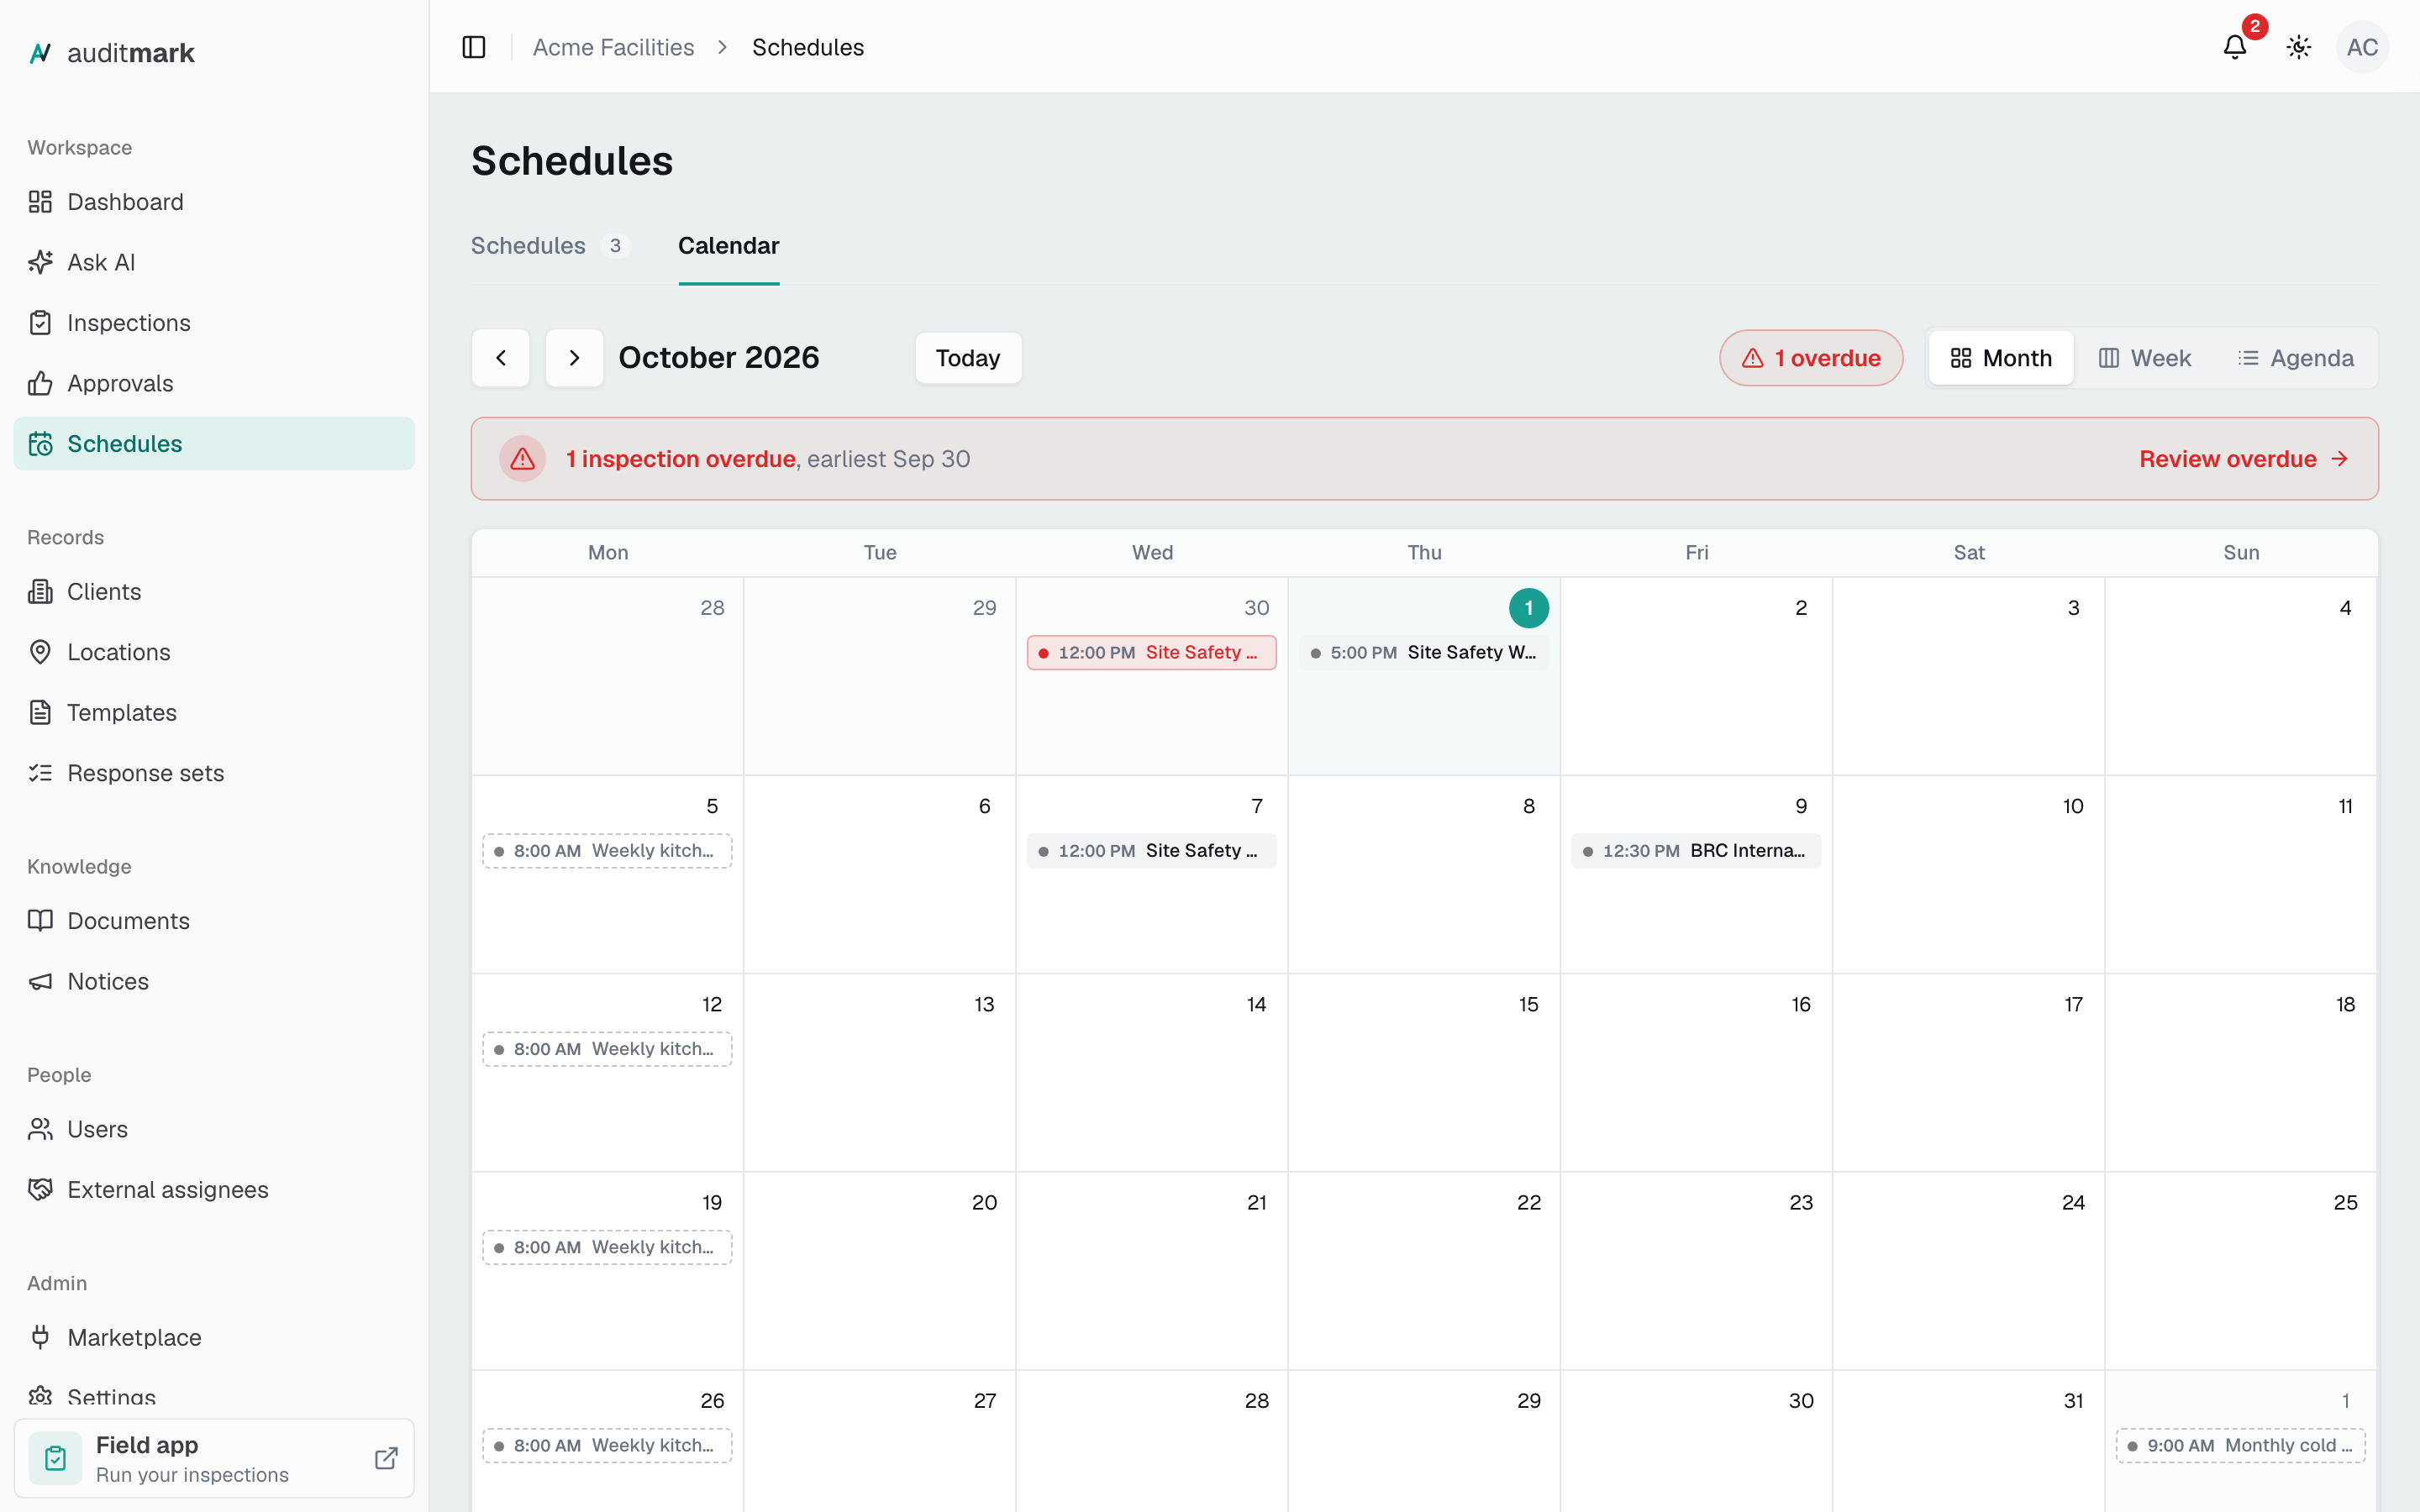Open overdue Sep 30 Site Safety event
The width and height of the screenshot is (2420, 1512).
tap(1151, 653)
